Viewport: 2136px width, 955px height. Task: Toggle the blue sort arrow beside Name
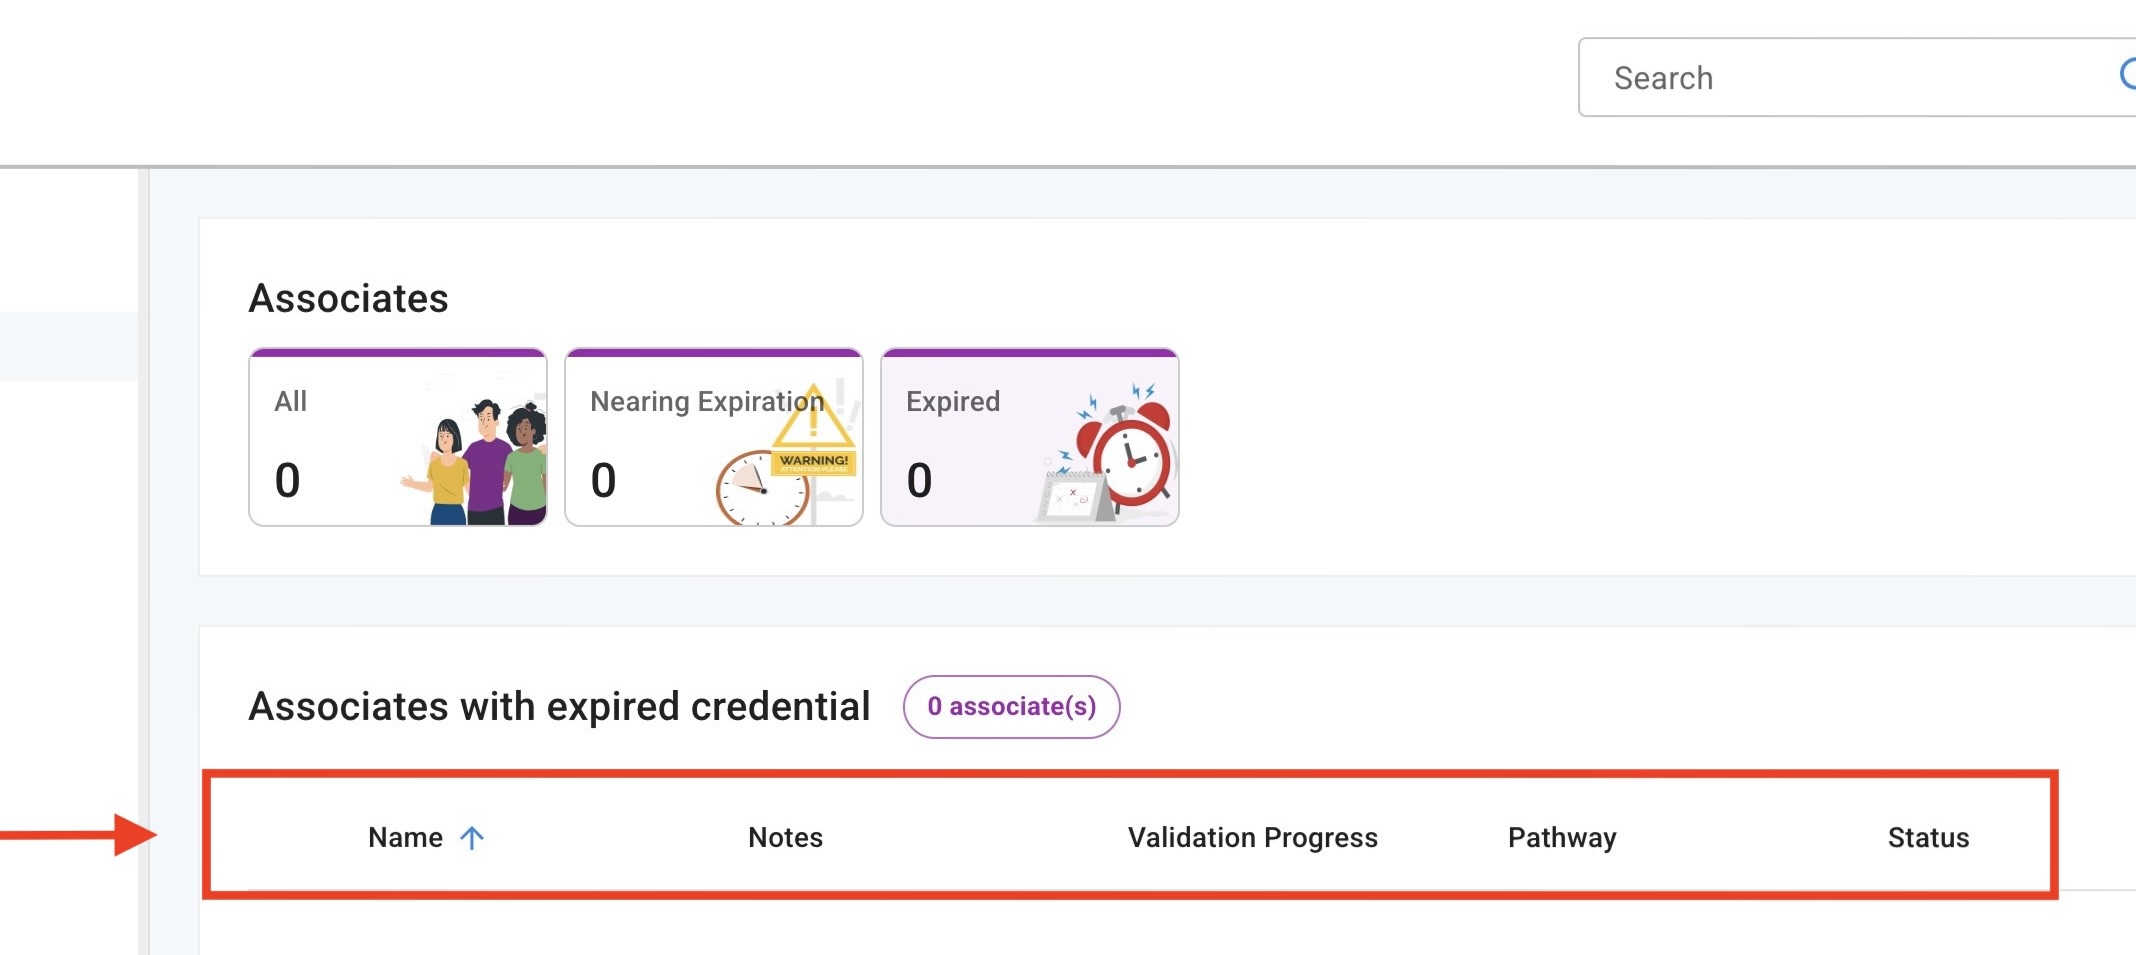click(x=472, y=838)
